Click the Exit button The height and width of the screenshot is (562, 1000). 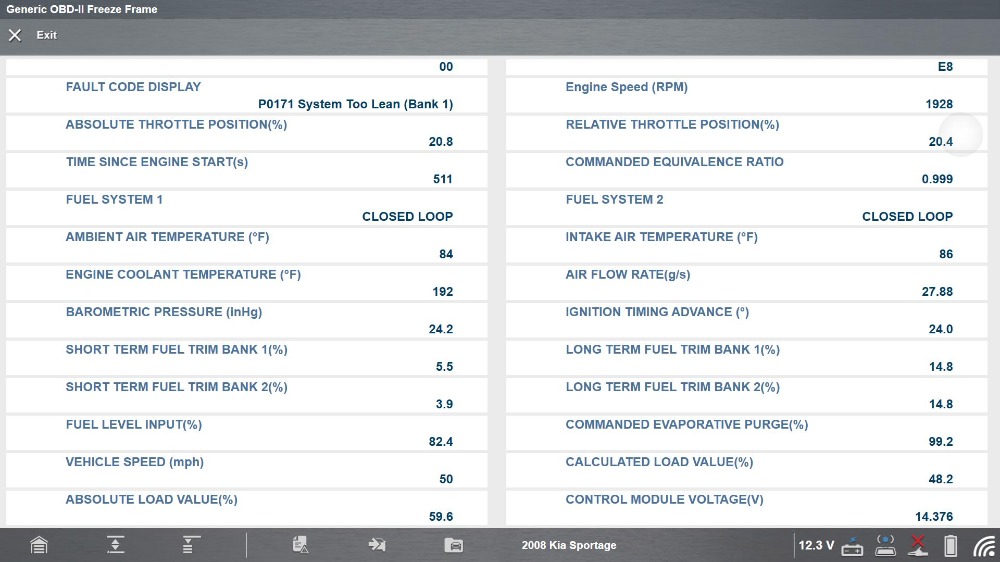(46, 35)
